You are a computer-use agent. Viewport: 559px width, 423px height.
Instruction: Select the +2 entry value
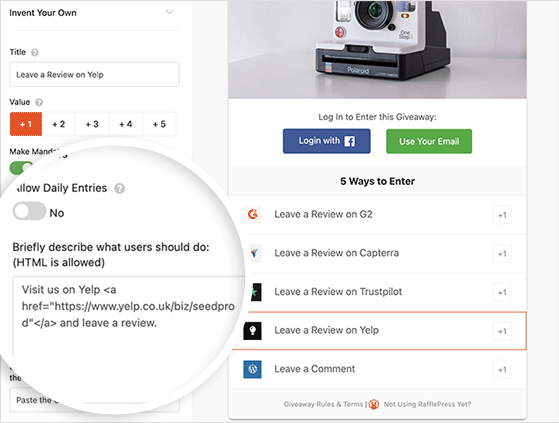click(x=58, y=124)
